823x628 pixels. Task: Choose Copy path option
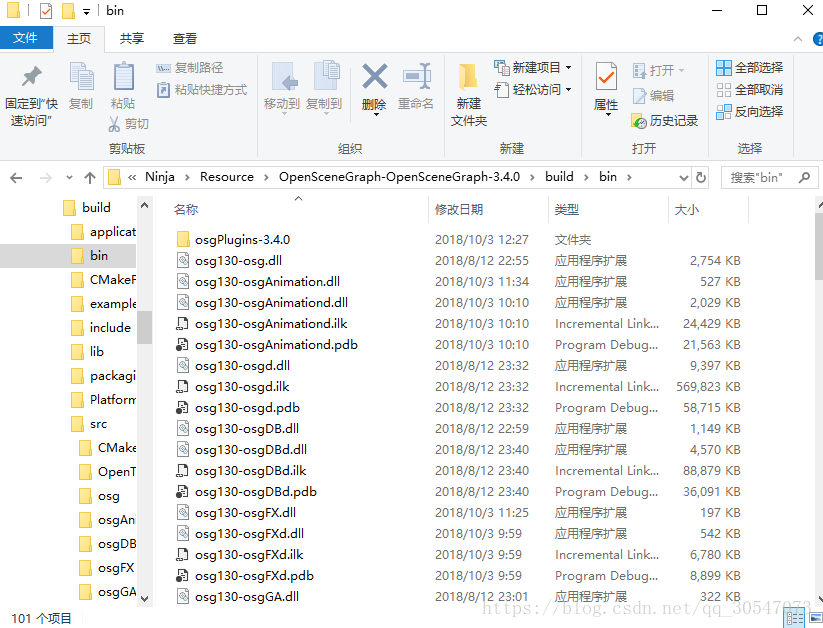tap(190, 68)
